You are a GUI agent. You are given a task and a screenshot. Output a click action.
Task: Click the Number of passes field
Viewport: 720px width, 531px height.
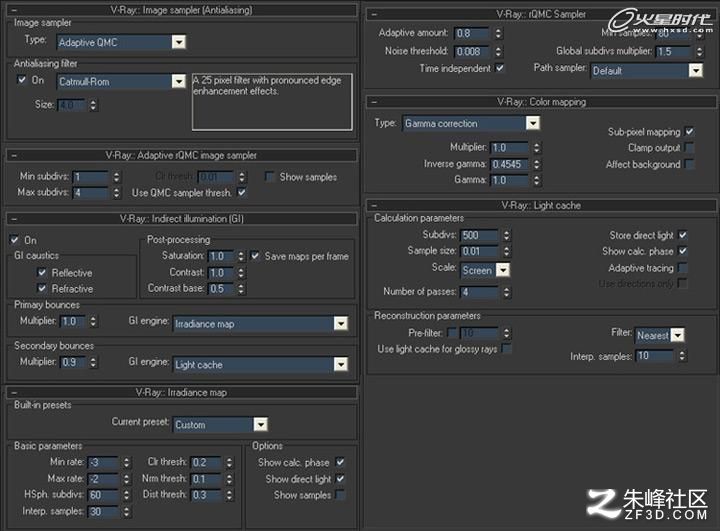point(479,292)
